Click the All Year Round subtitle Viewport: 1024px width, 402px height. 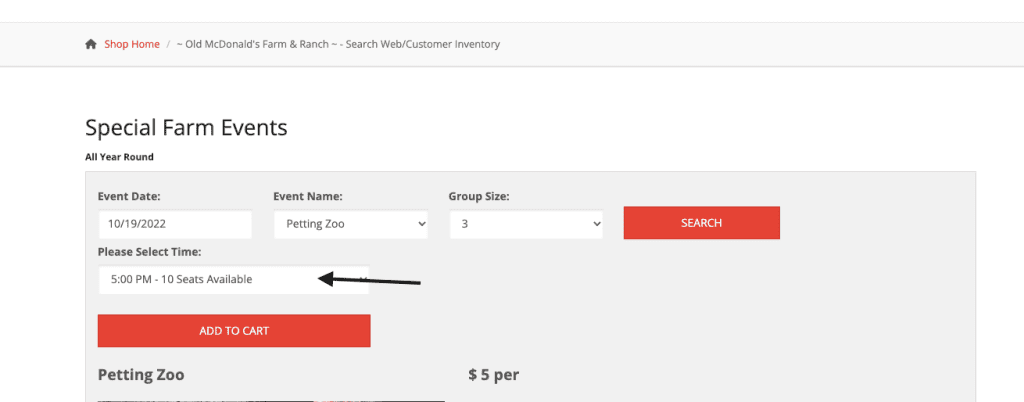coord(120,157)
